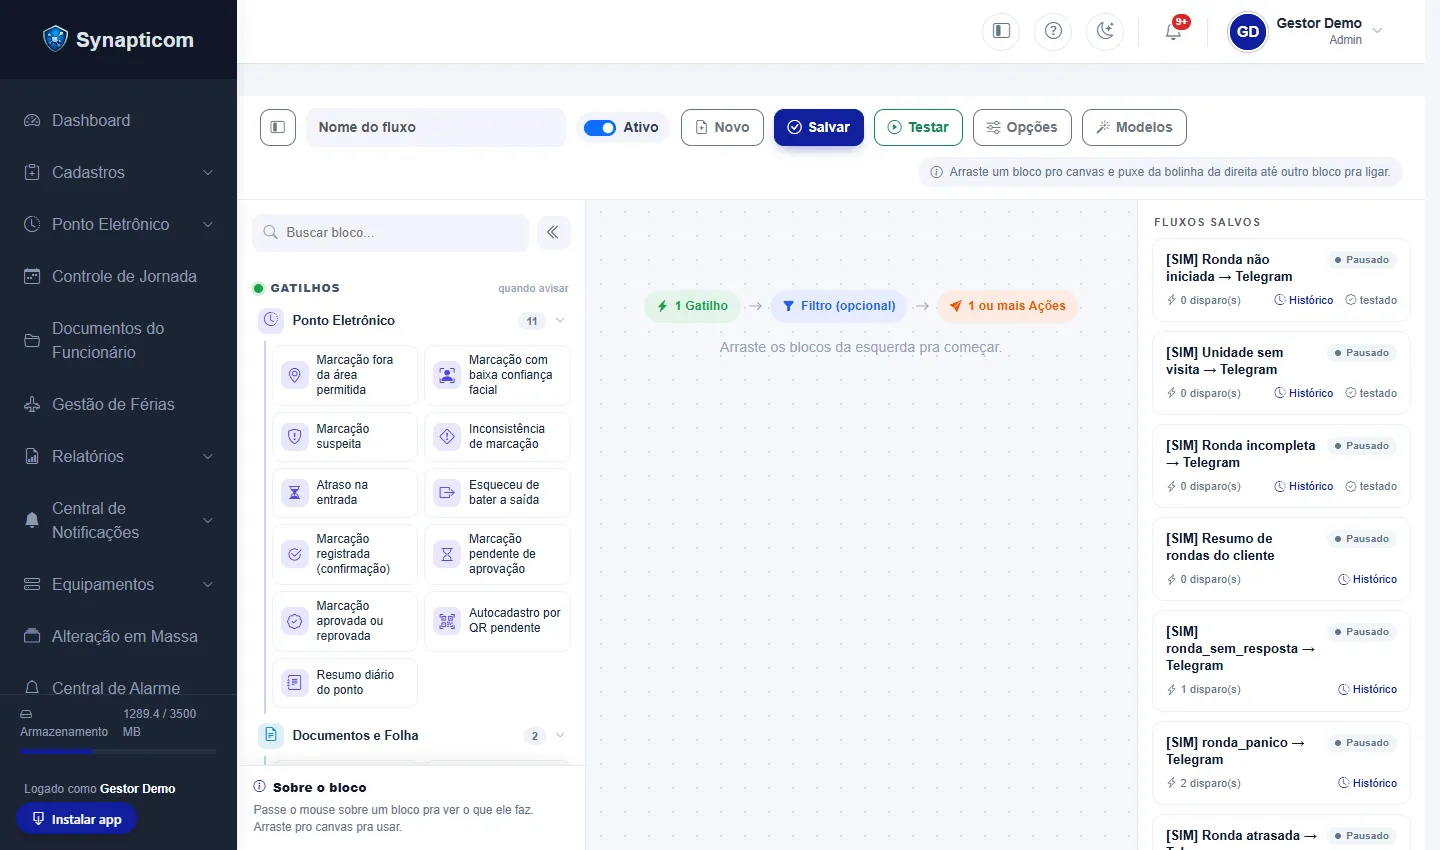
Task: Select the Marcação suspeita shield block
Action: coord(345,436)
